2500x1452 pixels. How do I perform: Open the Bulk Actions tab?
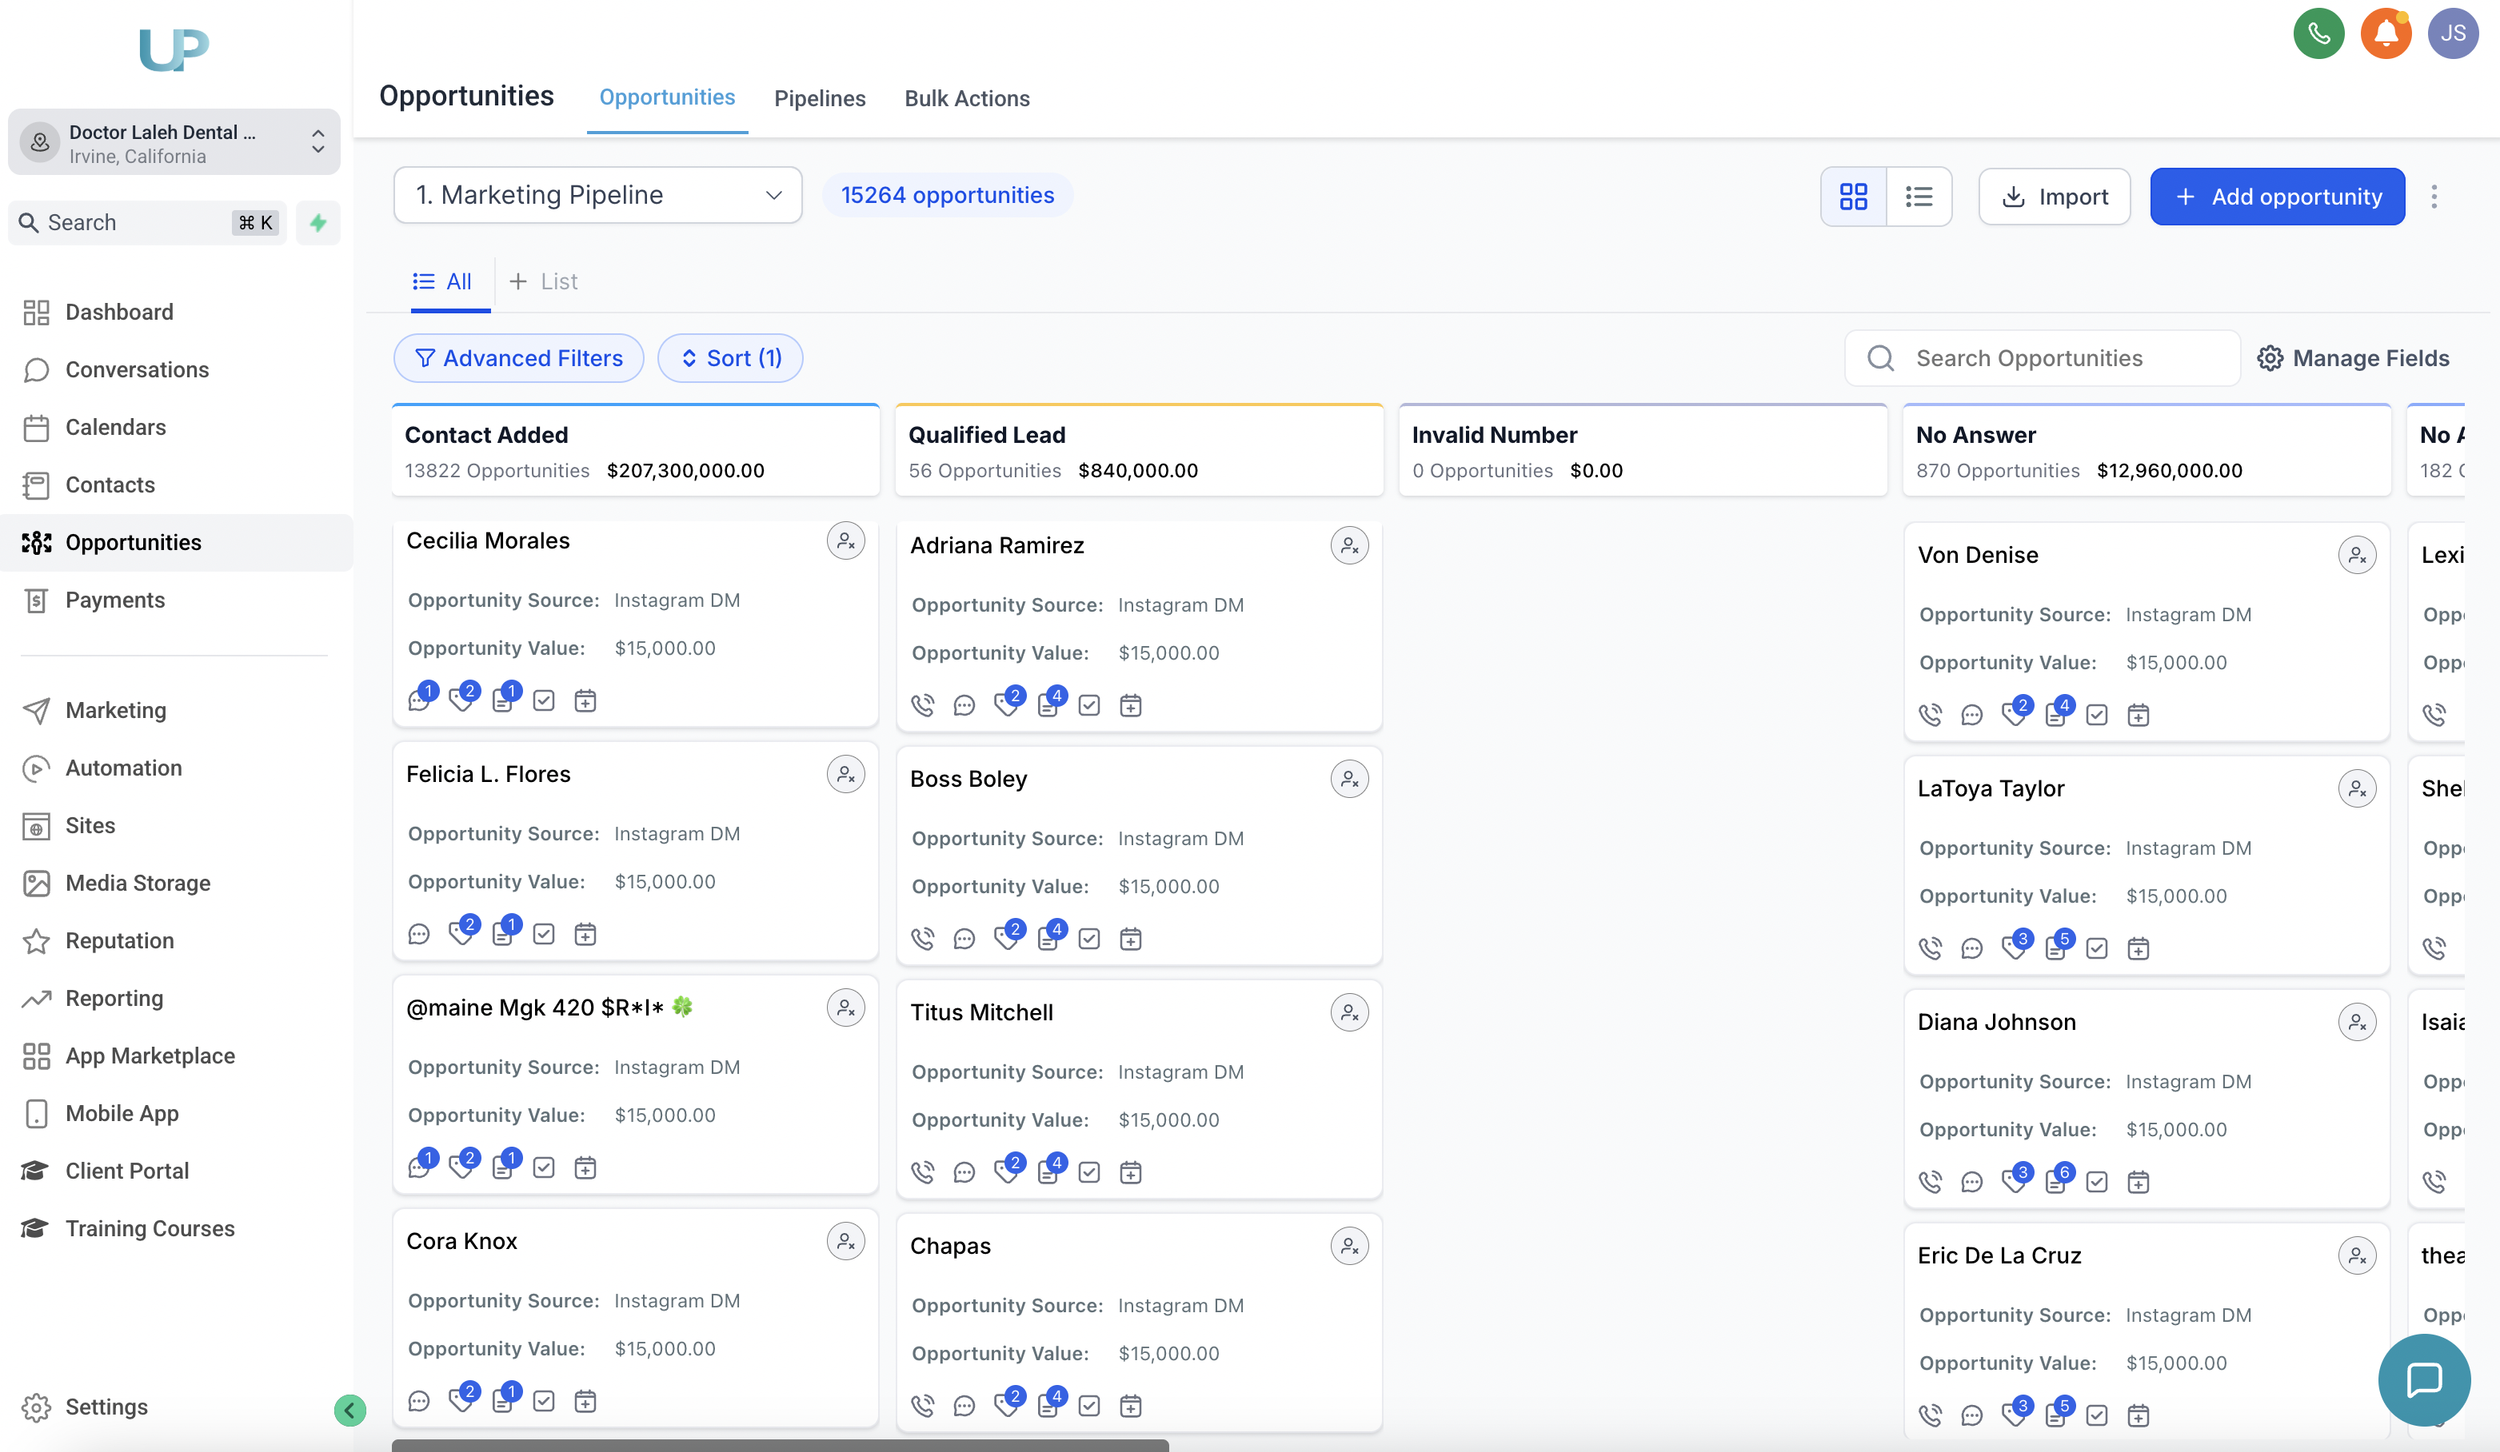click(x=966, y=98)
